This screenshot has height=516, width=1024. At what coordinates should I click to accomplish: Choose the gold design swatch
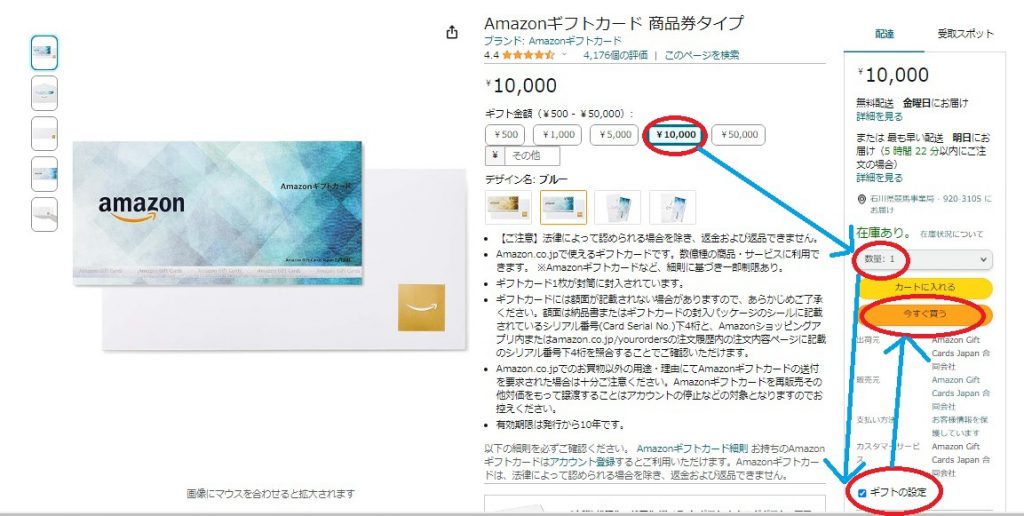pyautogui.click(x=509, y=207)
